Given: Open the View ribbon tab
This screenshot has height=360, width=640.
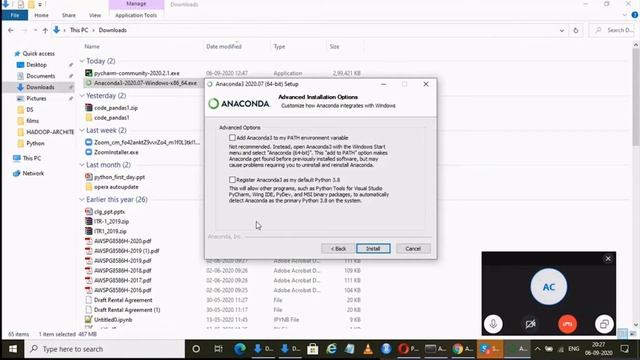Looking at the screenshot, I should point(95,15).
